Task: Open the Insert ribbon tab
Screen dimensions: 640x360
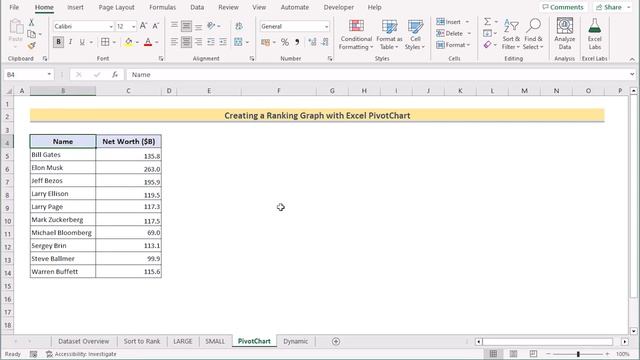Action: point(75,7)
